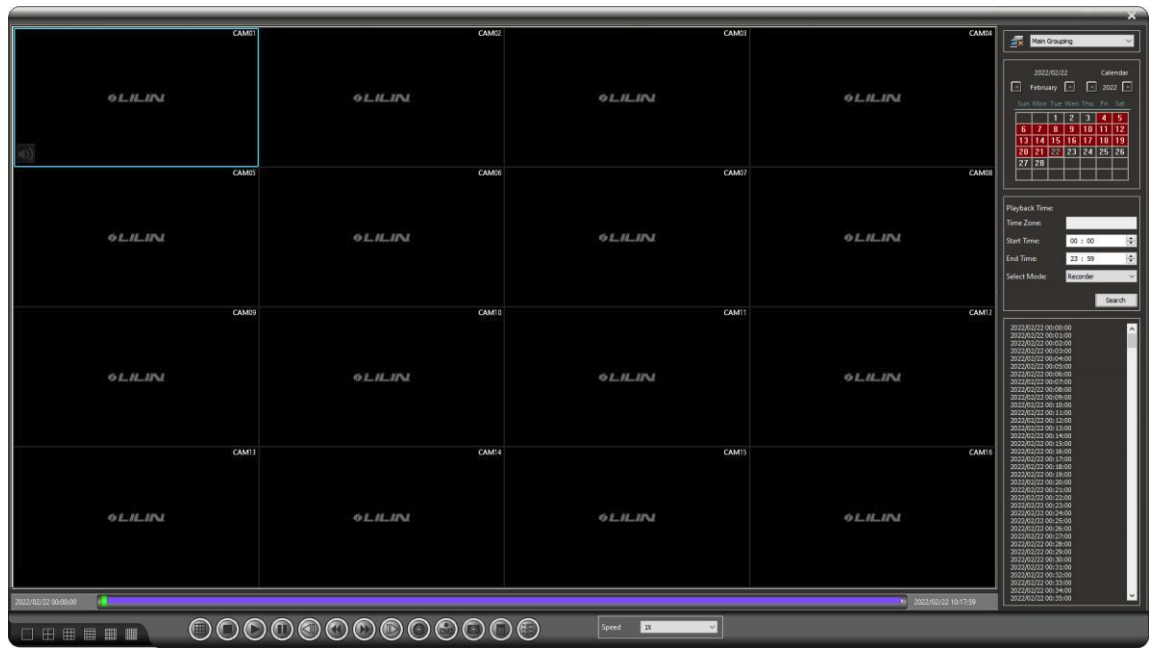Adjust the End Time spinner arrows
Screen dimensions: 1161x656
pos(1131,258)
